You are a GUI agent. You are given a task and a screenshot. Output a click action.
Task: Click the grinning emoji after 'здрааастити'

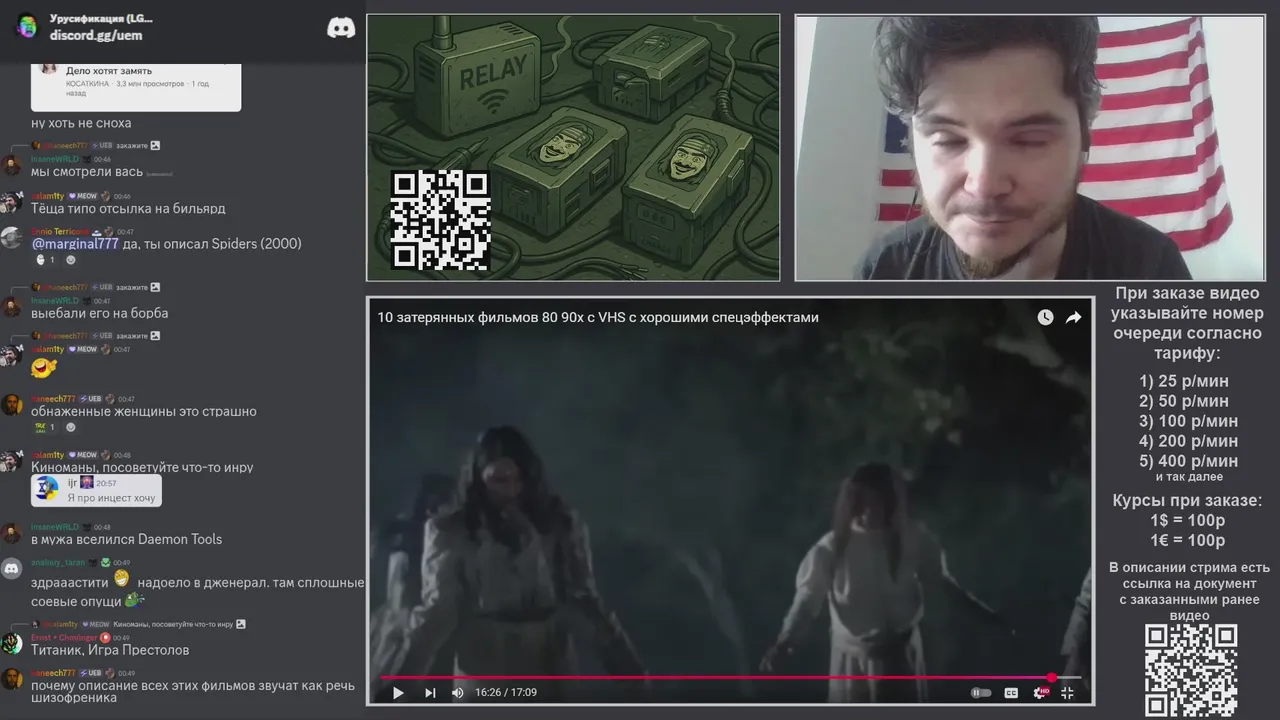pos(122,578)
